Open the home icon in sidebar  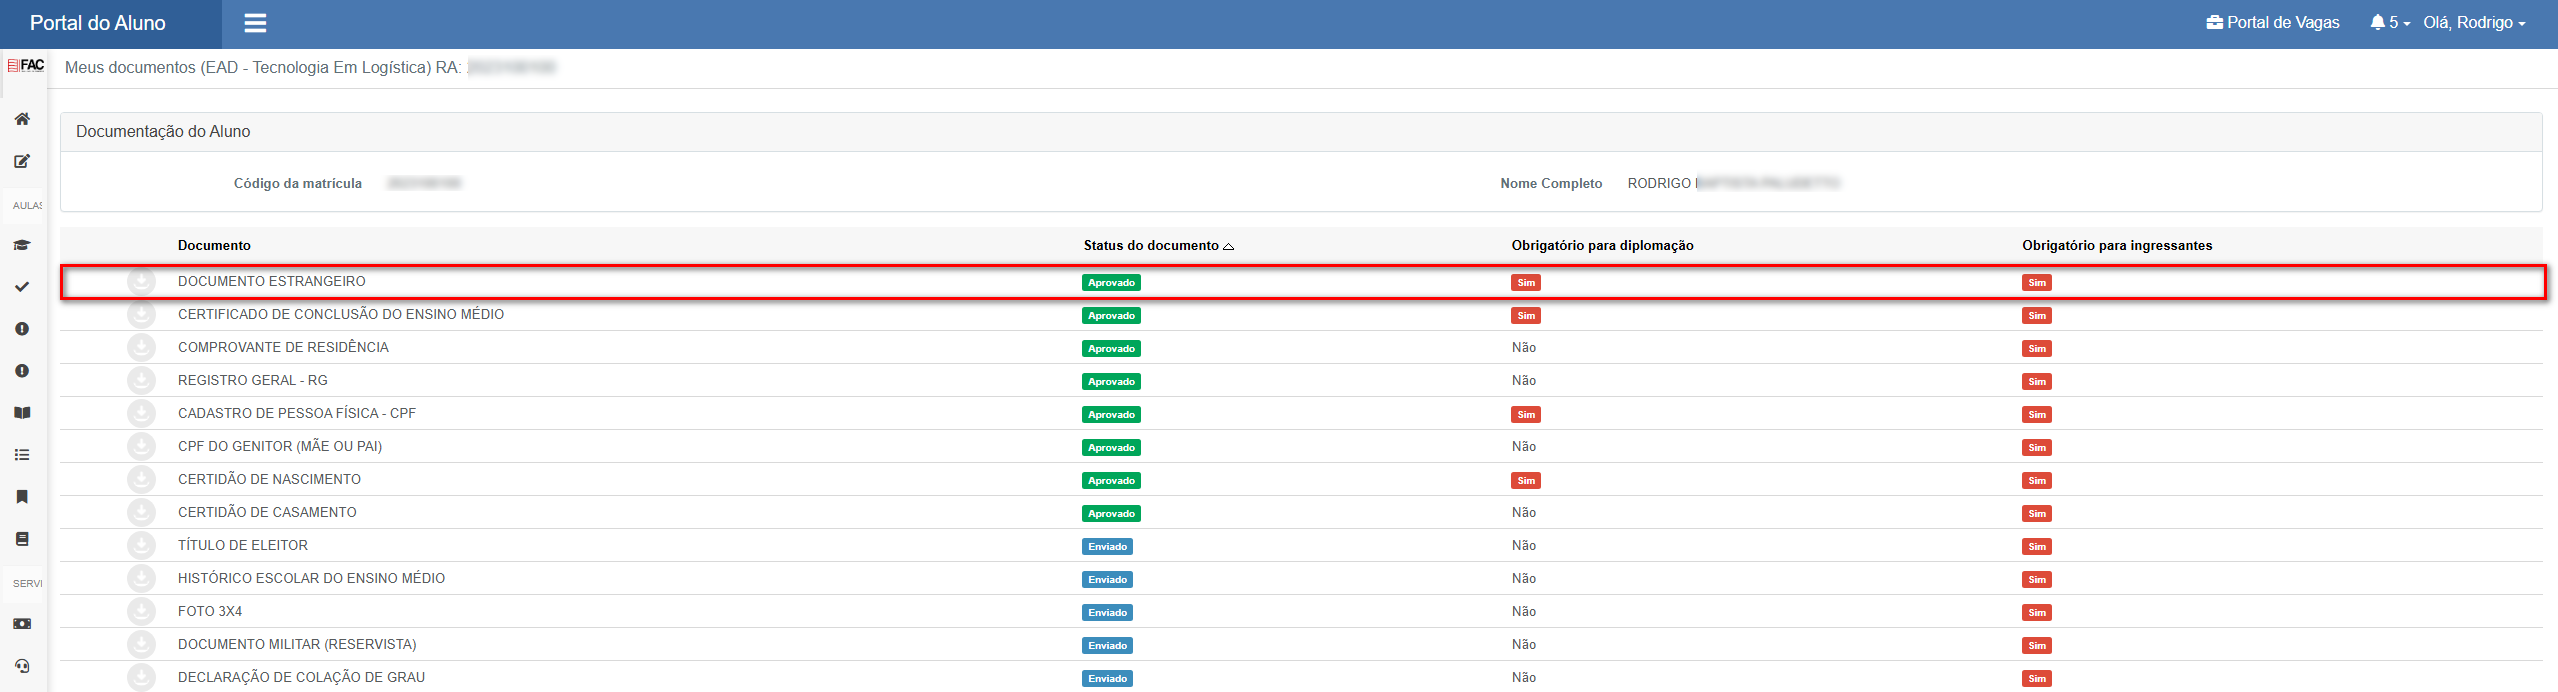pyautogui.click(x=22, y=119)
